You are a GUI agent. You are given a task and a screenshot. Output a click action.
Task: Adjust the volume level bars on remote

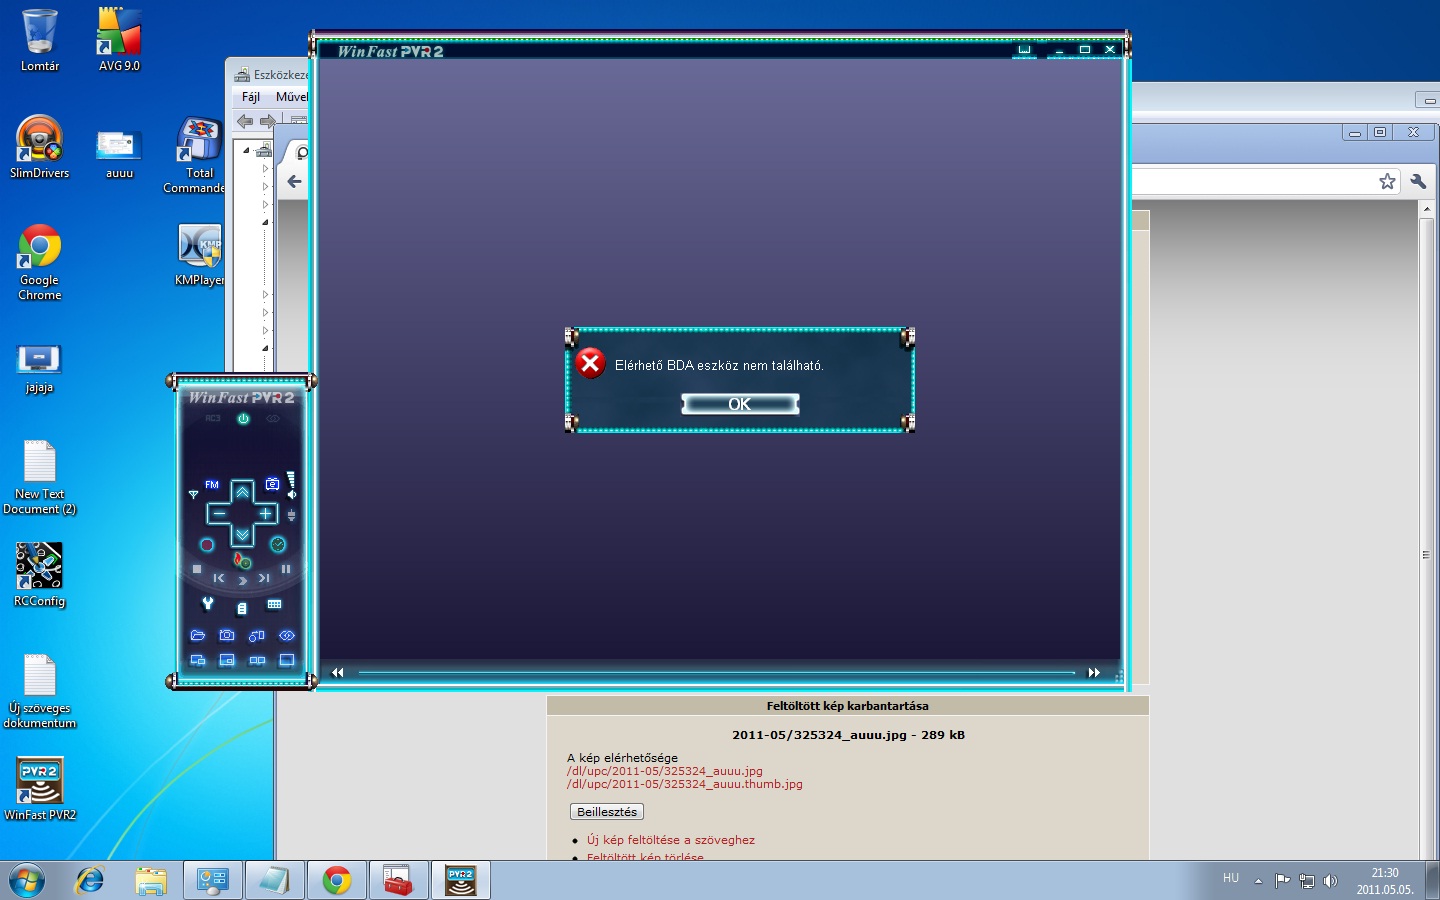[291, 479]
